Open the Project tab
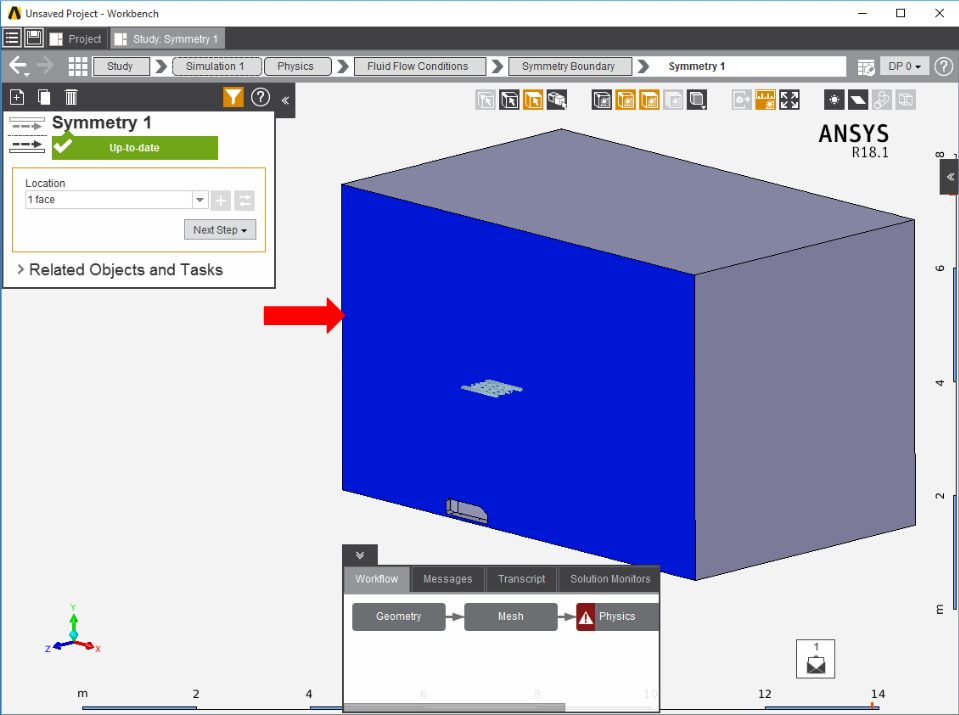The image size is (959, 715). click(x=77, y=39)
